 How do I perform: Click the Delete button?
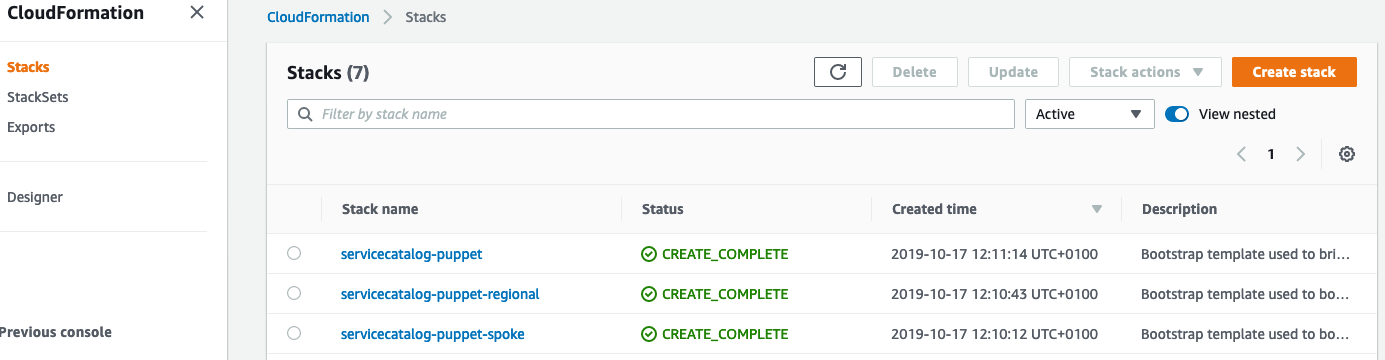tap(915, 72)
